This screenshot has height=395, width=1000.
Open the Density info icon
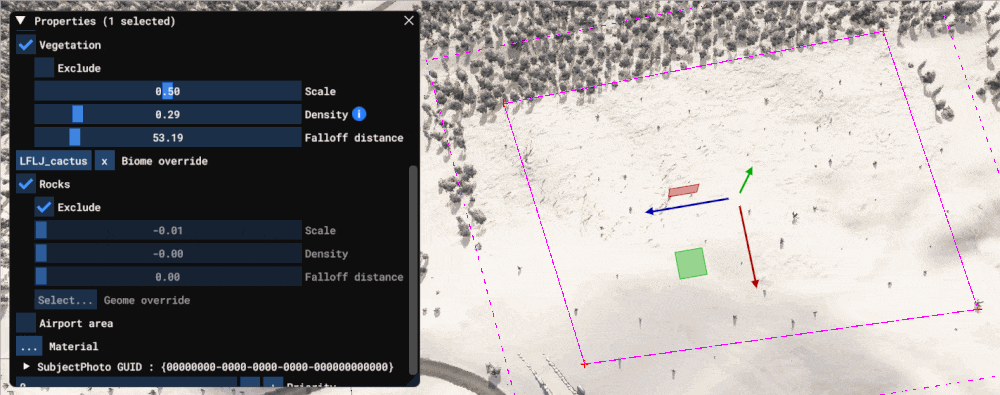pyautogui.click(x=359, y=114)
